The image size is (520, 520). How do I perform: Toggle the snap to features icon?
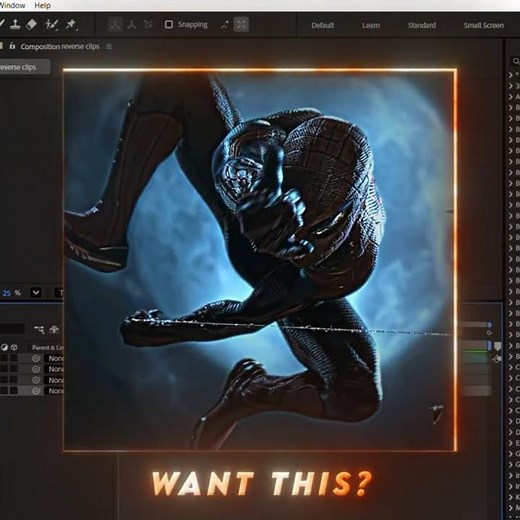[241, 24]
